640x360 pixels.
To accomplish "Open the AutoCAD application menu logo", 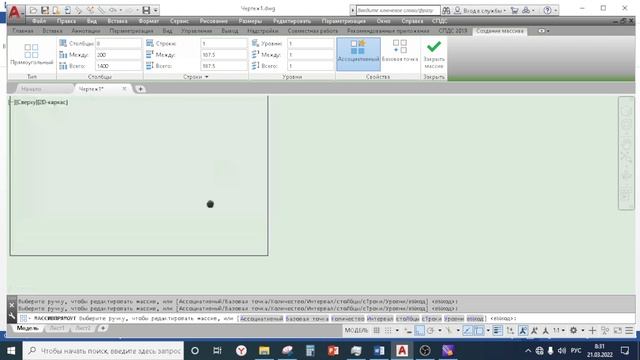I will (14, 12).
